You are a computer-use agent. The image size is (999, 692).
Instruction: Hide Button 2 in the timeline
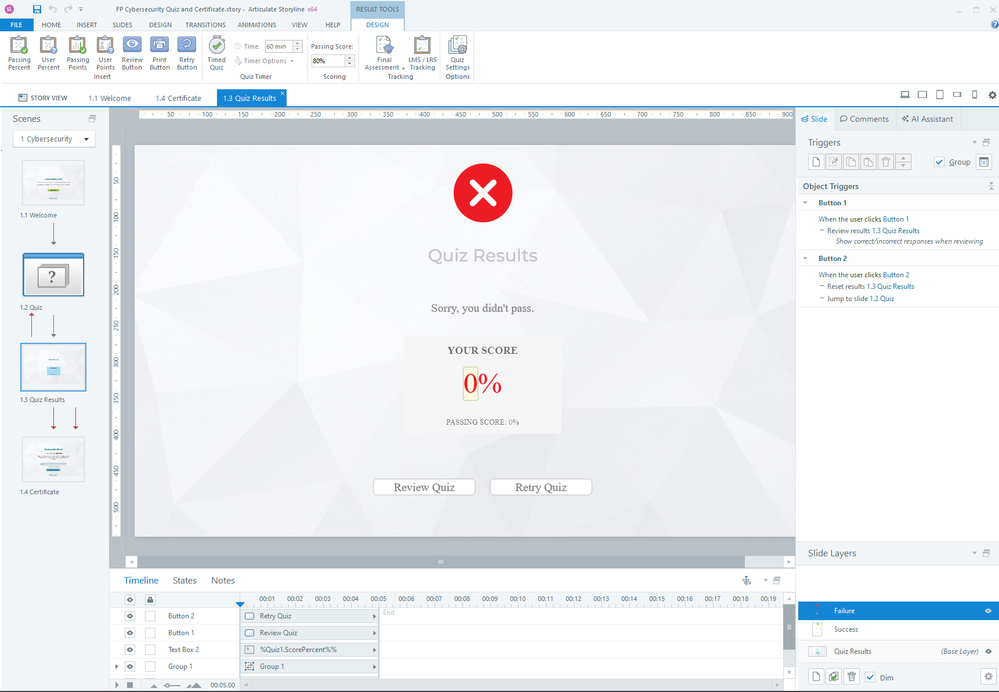(x=129, y=616)
